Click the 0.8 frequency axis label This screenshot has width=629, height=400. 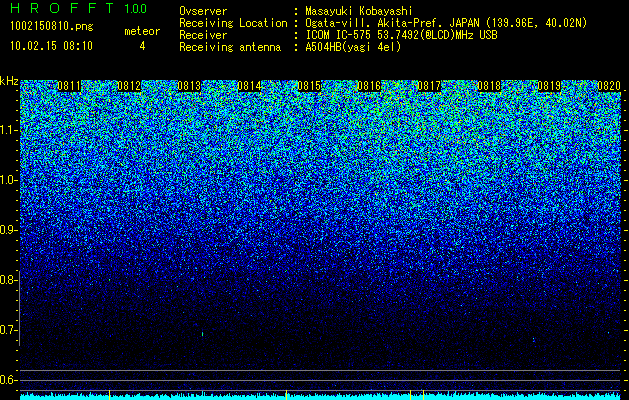(x=9, y=280)
